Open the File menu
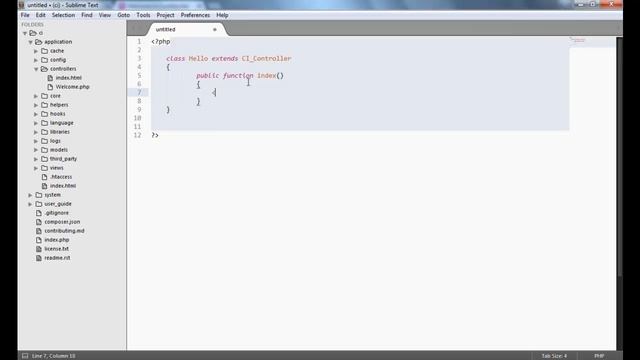 click(x=25, y=15)
